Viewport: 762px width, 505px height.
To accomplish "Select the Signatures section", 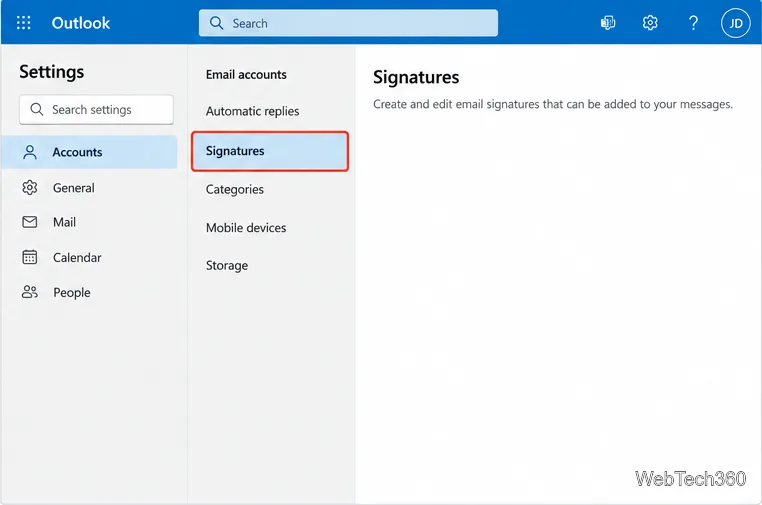I will click(x=270, y=151).
